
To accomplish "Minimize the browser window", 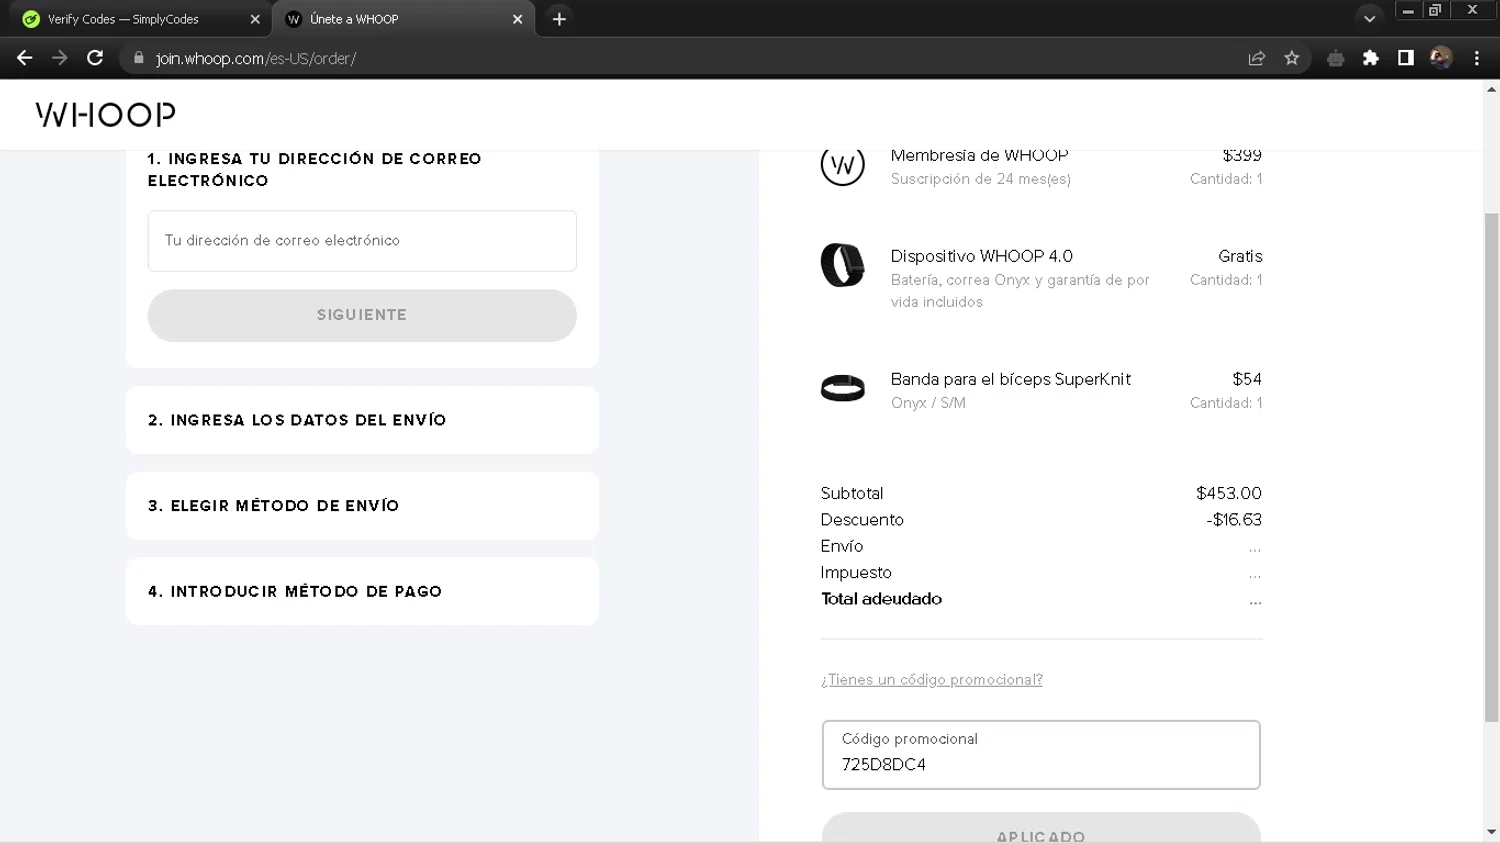I will pos(1408,10).
